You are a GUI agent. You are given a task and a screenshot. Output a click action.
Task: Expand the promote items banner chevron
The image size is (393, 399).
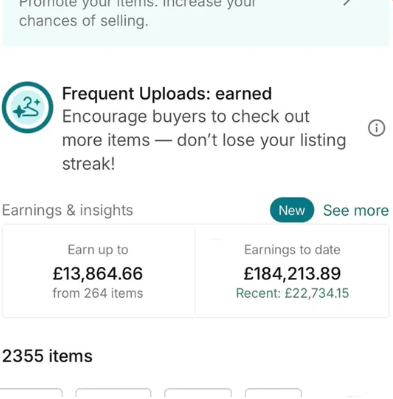[x=347, y=3]
